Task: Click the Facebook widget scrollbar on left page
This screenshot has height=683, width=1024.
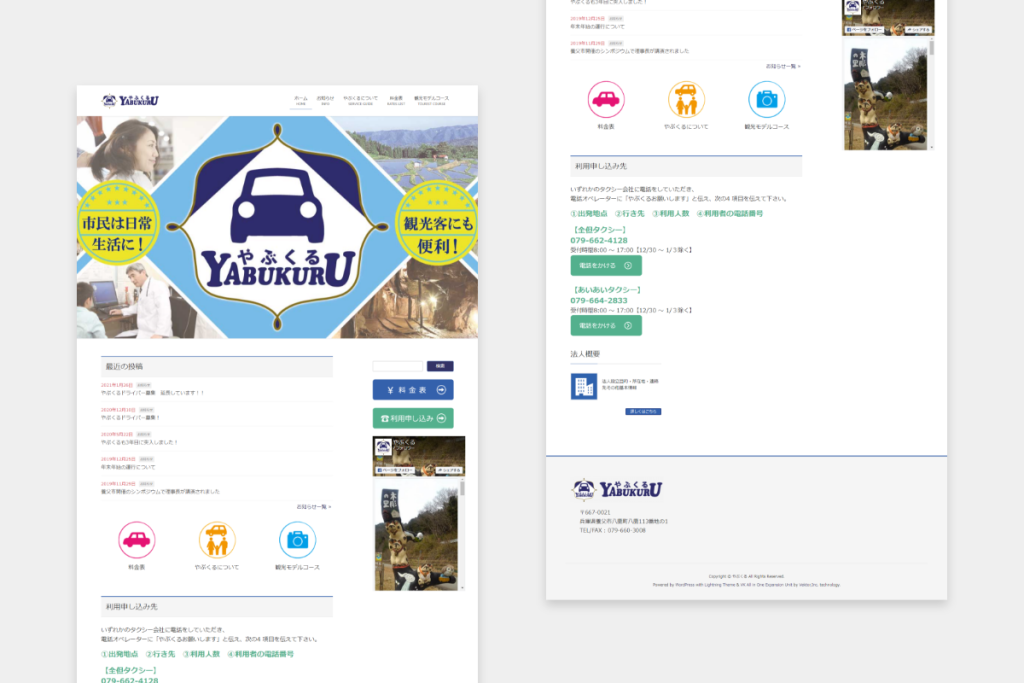Action: point(462,534)
